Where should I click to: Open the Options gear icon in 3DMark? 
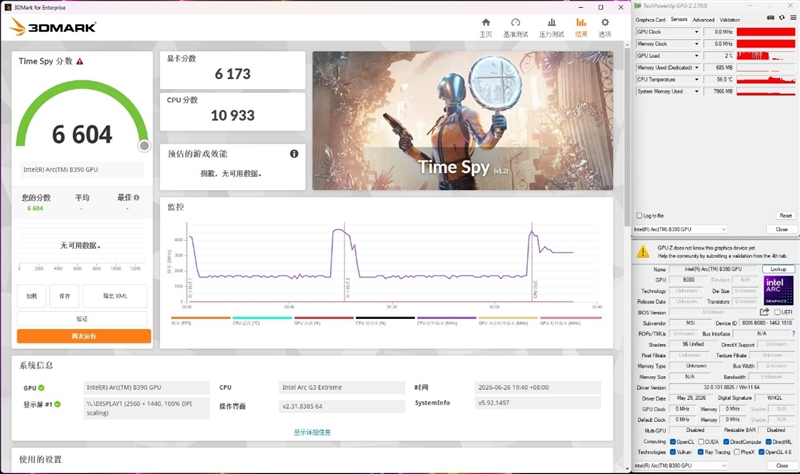[x=605, y=22]
